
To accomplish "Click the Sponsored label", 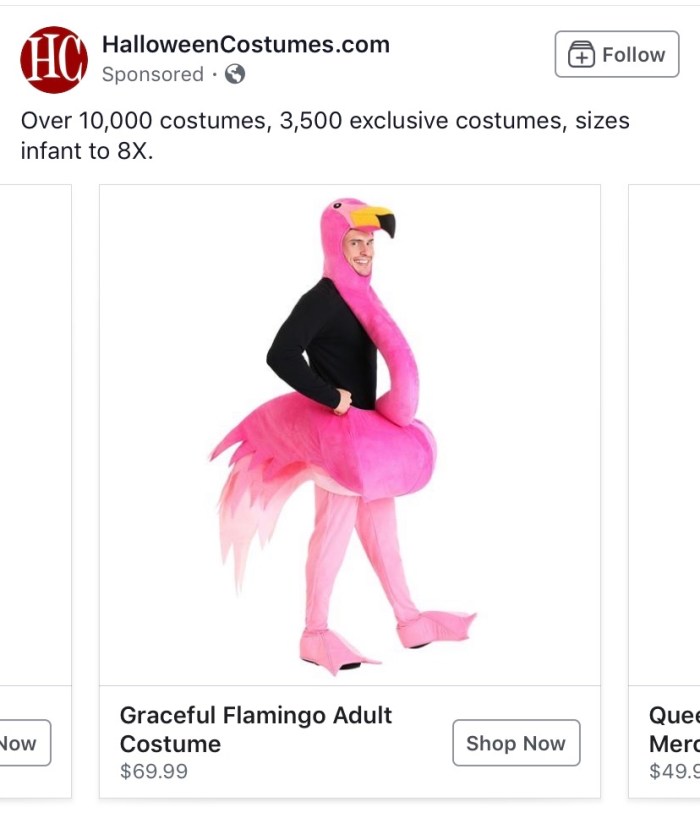I will click(x=152, y=74).
